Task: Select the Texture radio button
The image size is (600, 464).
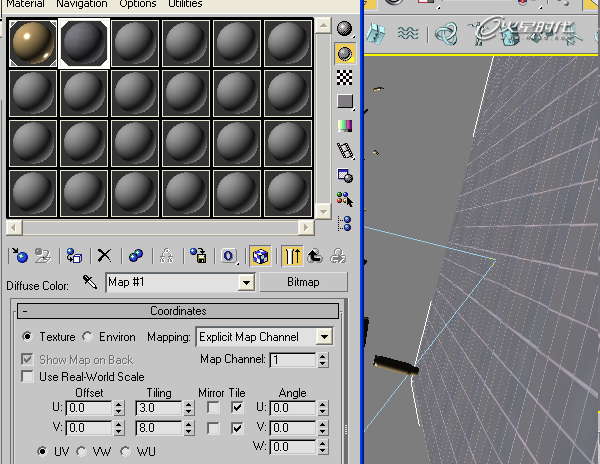Action: 27,337
